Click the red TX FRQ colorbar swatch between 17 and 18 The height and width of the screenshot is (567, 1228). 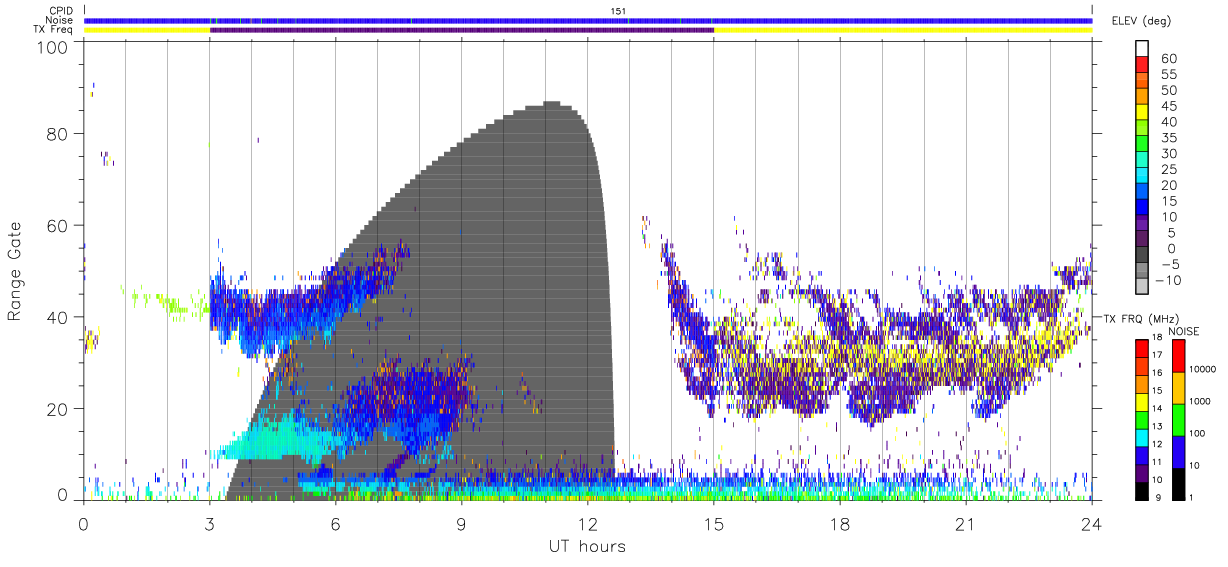pyautogui.click(x=1143, y=347)
